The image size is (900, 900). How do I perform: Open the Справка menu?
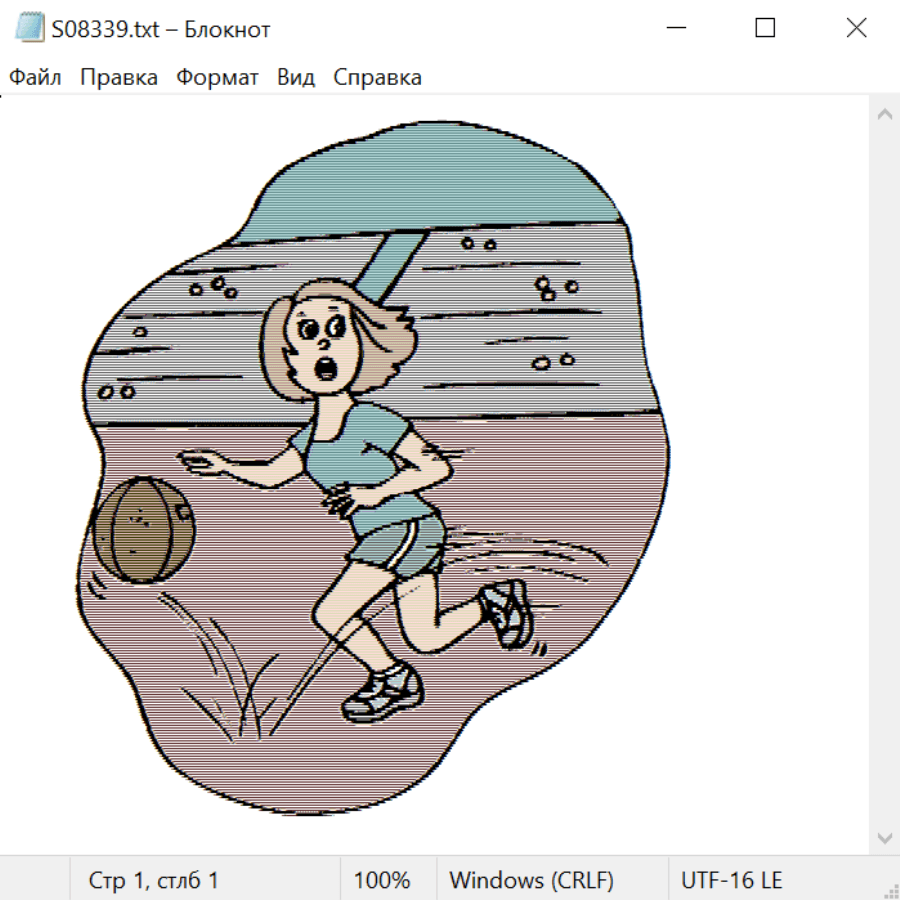[x=377, y=78]
